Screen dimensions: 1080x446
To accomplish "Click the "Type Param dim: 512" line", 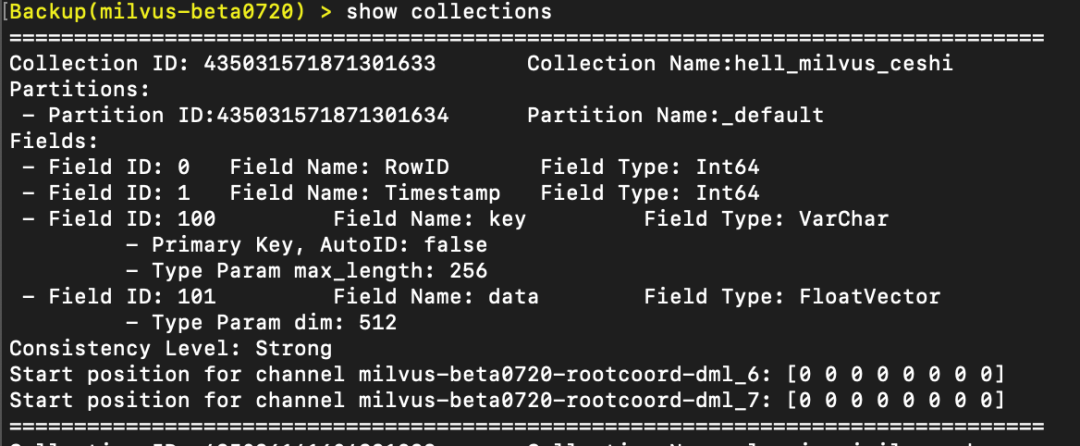I will tap(261, 323).
